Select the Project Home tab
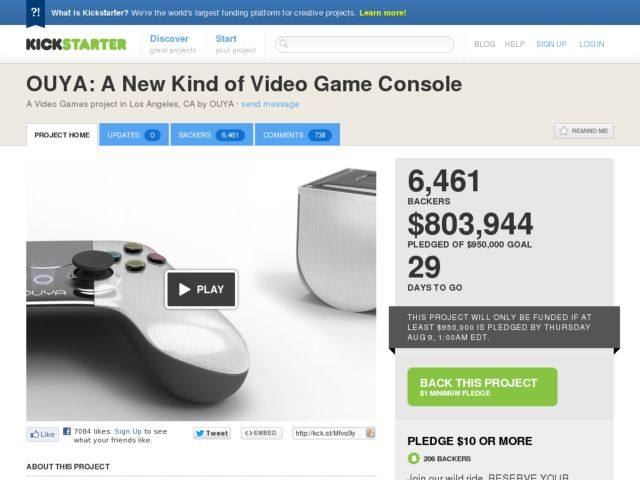Viewport: 640px width, 480px height. [x=62, y=135]
